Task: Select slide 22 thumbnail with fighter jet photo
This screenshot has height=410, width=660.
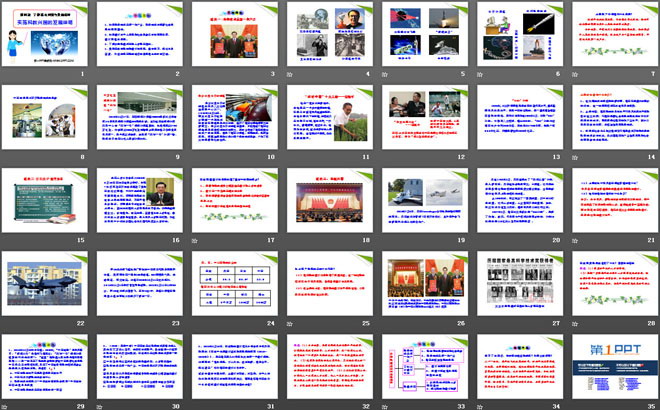Action: point(45,283)
